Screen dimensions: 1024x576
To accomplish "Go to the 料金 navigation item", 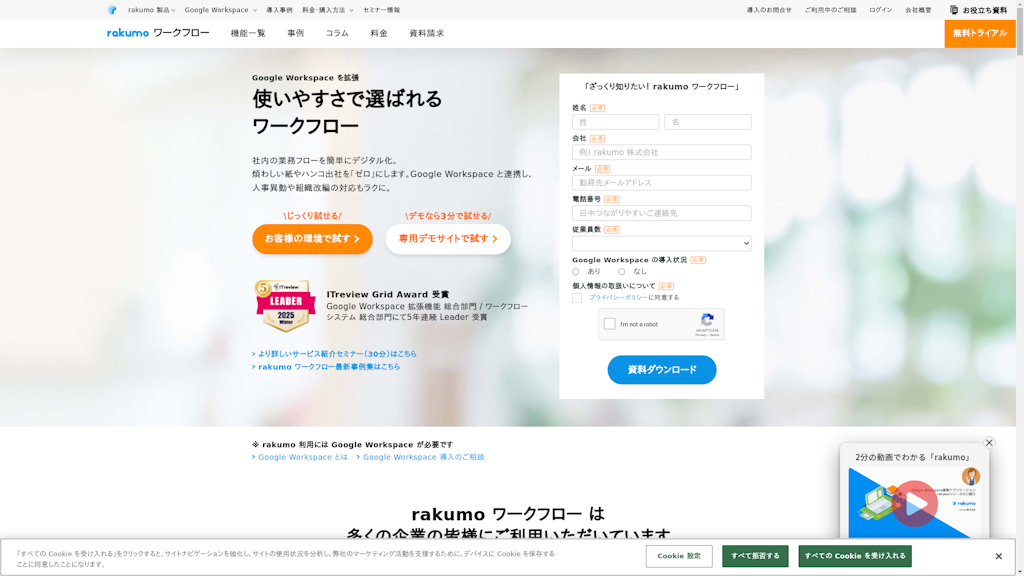I will [x=379, y=33].
